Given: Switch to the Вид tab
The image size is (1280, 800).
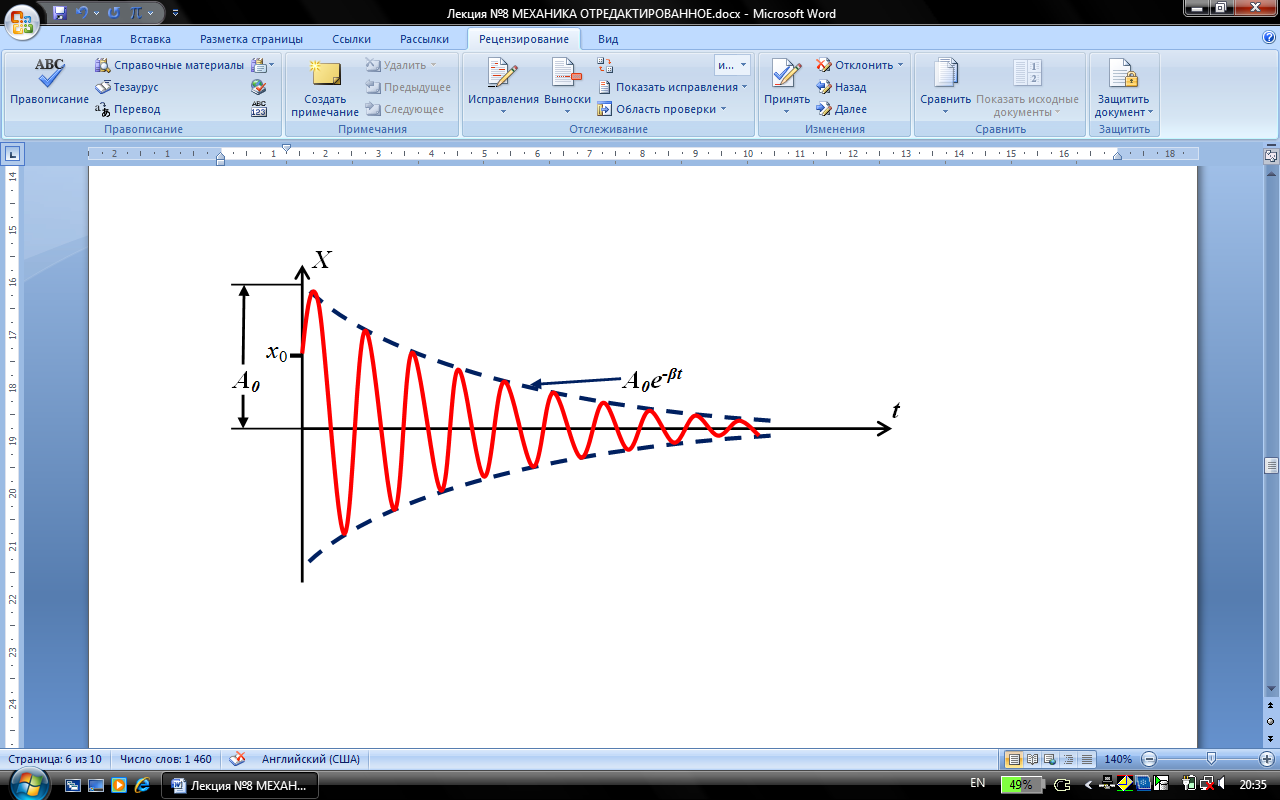Looking at the screenshot, I should [x=608, y=39].
